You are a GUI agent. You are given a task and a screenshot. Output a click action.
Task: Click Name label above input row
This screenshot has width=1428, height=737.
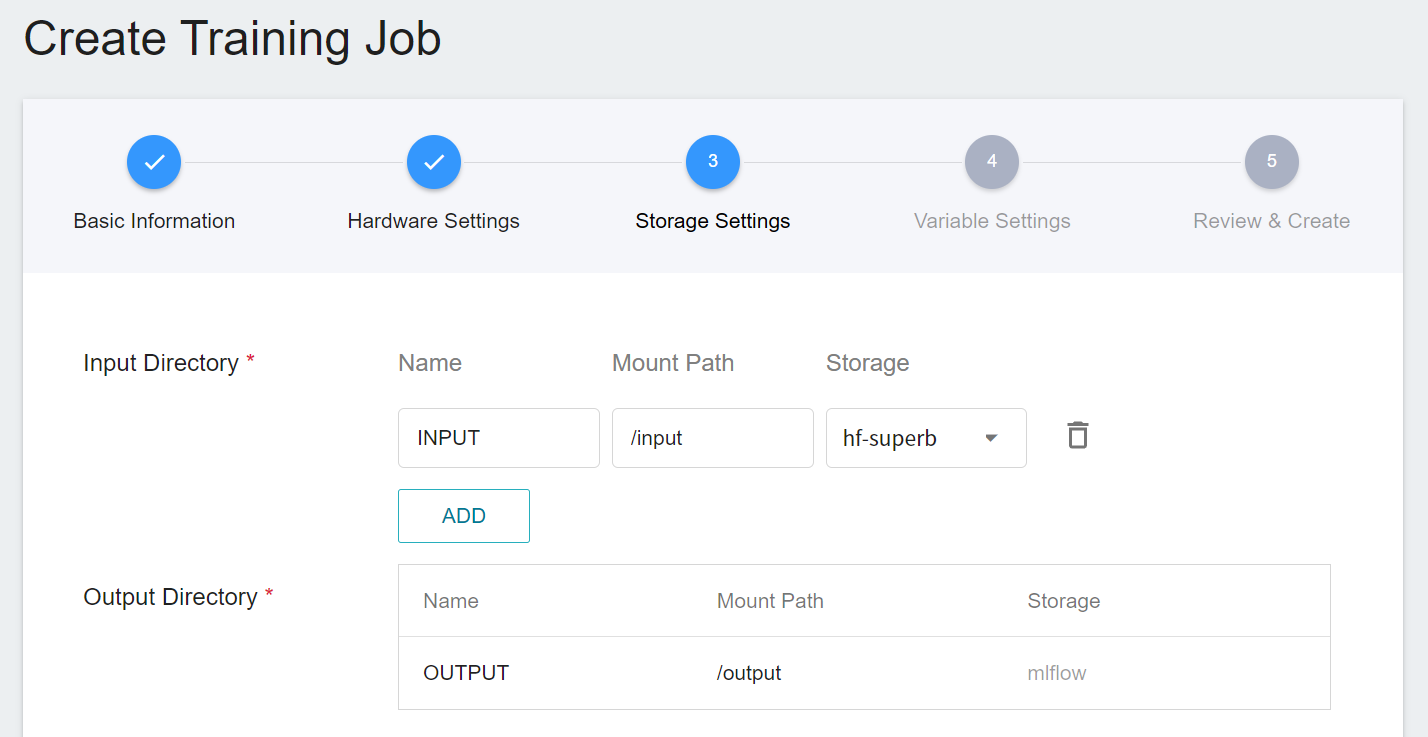(x=430, y=363)
